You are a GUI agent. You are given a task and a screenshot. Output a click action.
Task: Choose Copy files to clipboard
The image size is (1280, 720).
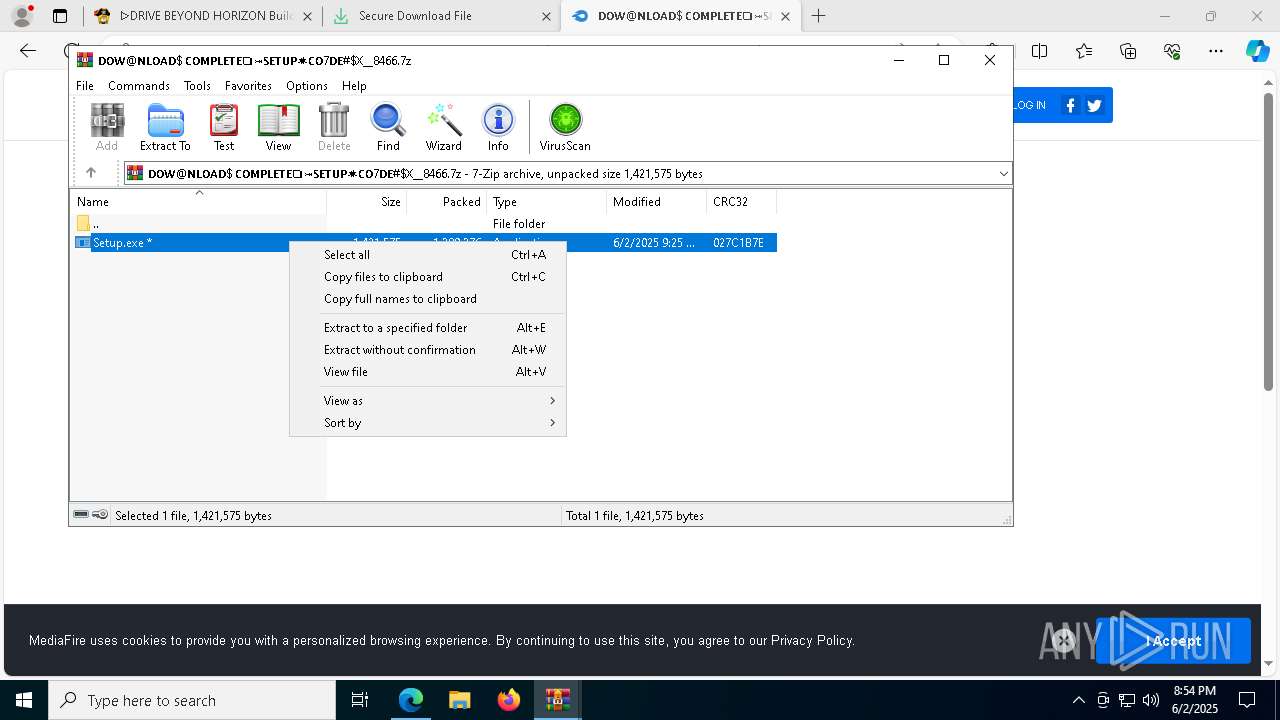point(428,277)
